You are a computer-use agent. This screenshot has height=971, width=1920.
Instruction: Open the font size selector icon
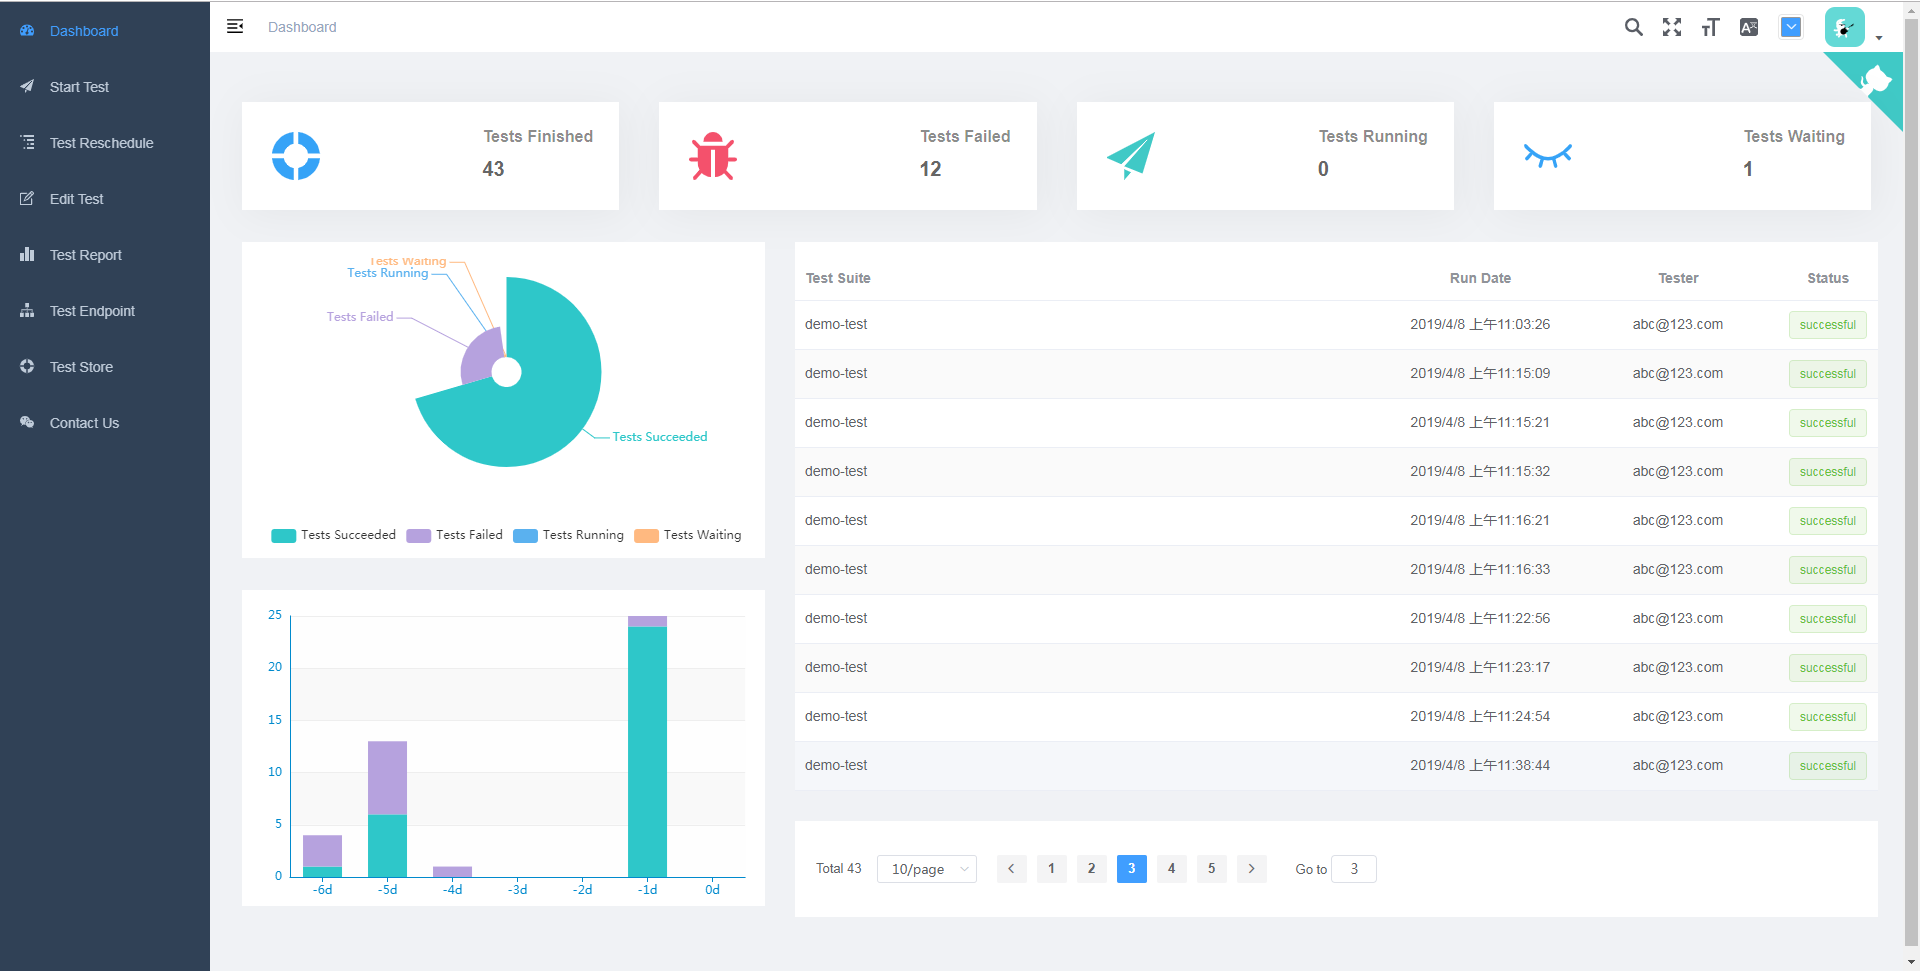click(1710, 27)
